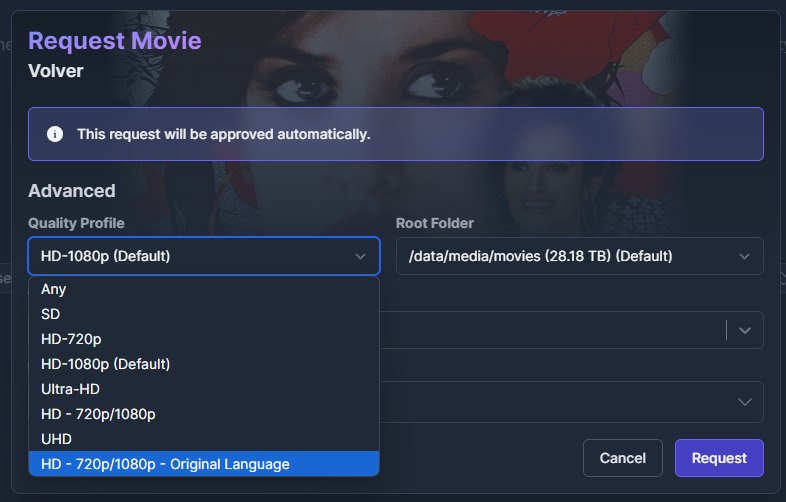Screen dimensions: 786x502
Task: Click the Quality Profile field showing HD-1080p
Action: (x=190, y=256)
